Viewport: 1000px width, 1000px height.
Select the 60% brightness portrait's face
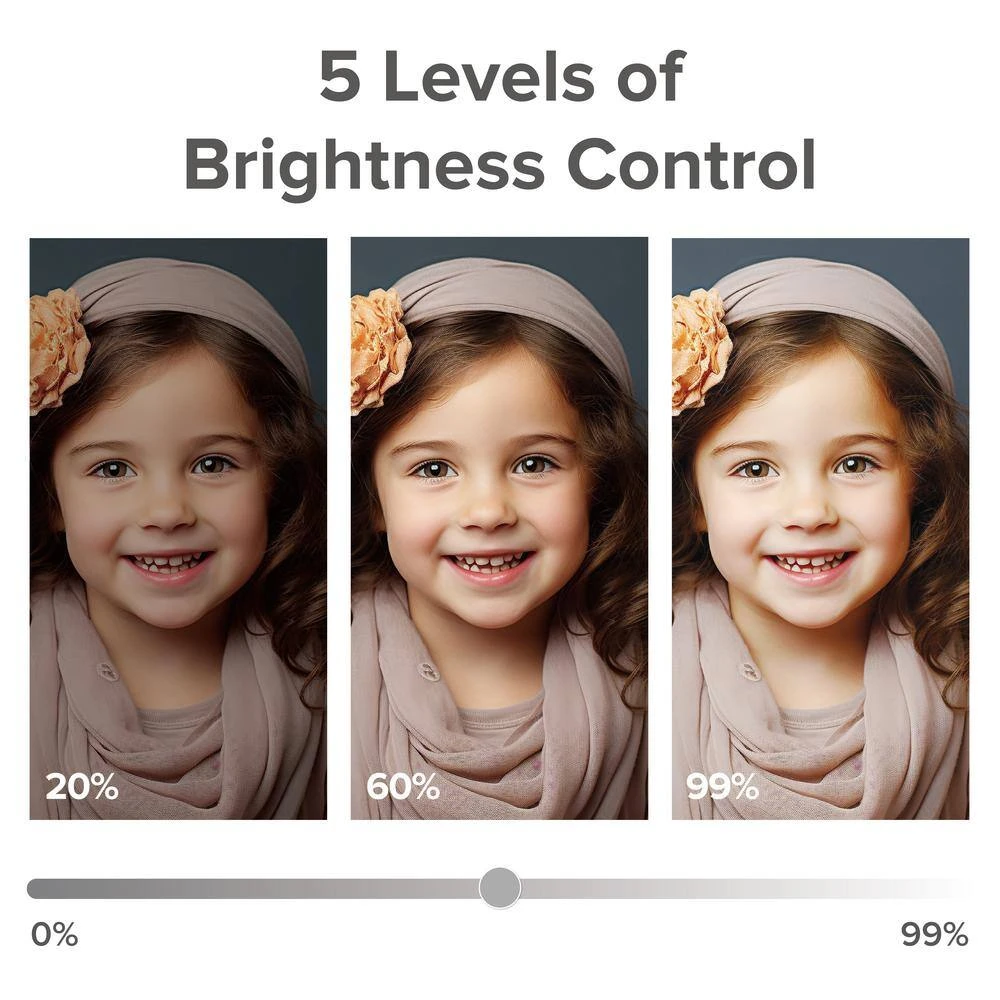click(x=487, y=500)
